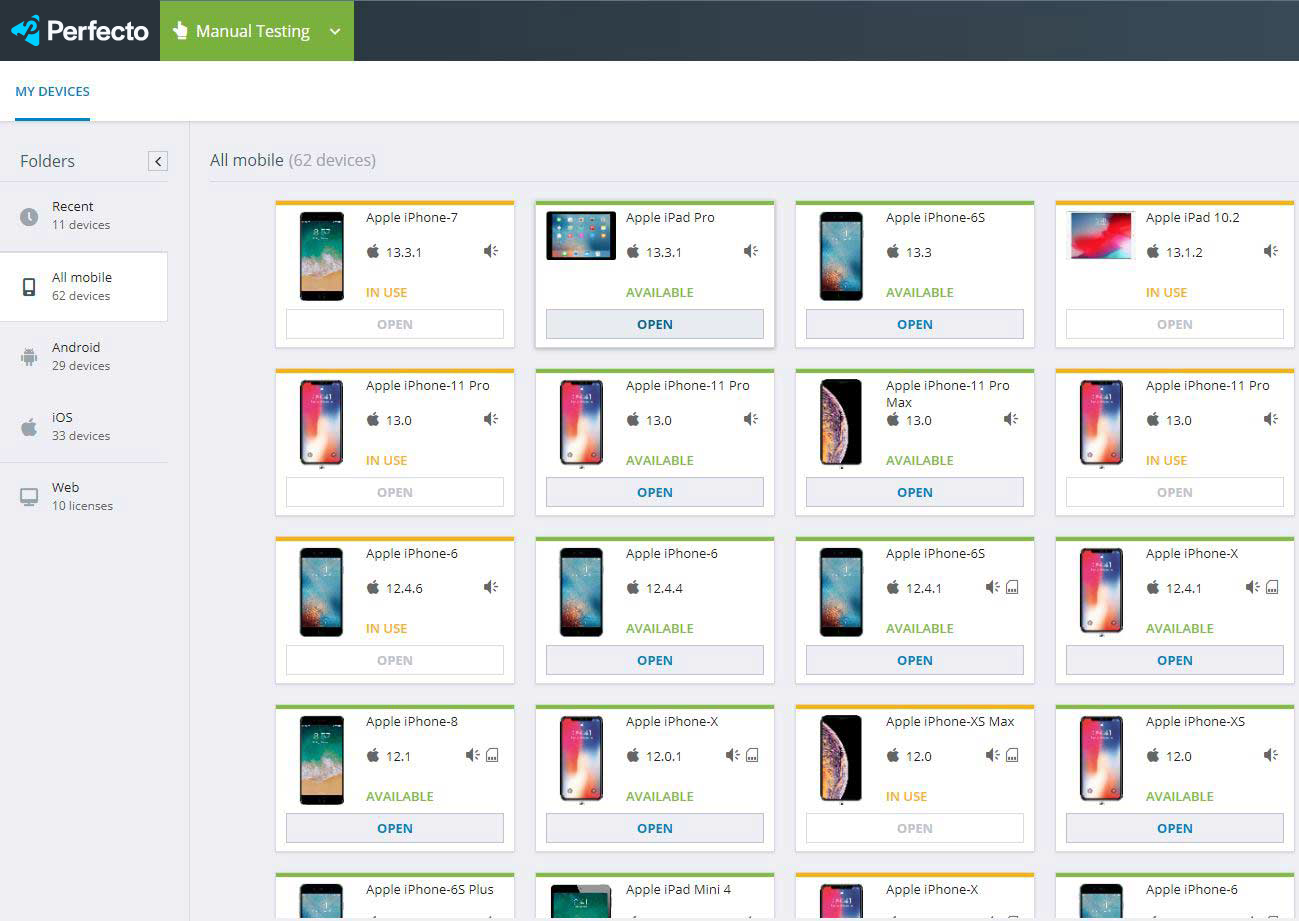Select the Recent folder clock icon
The width and height of the screenshot is (1299, 921).
pyautogui.click(x=29, y=216)
